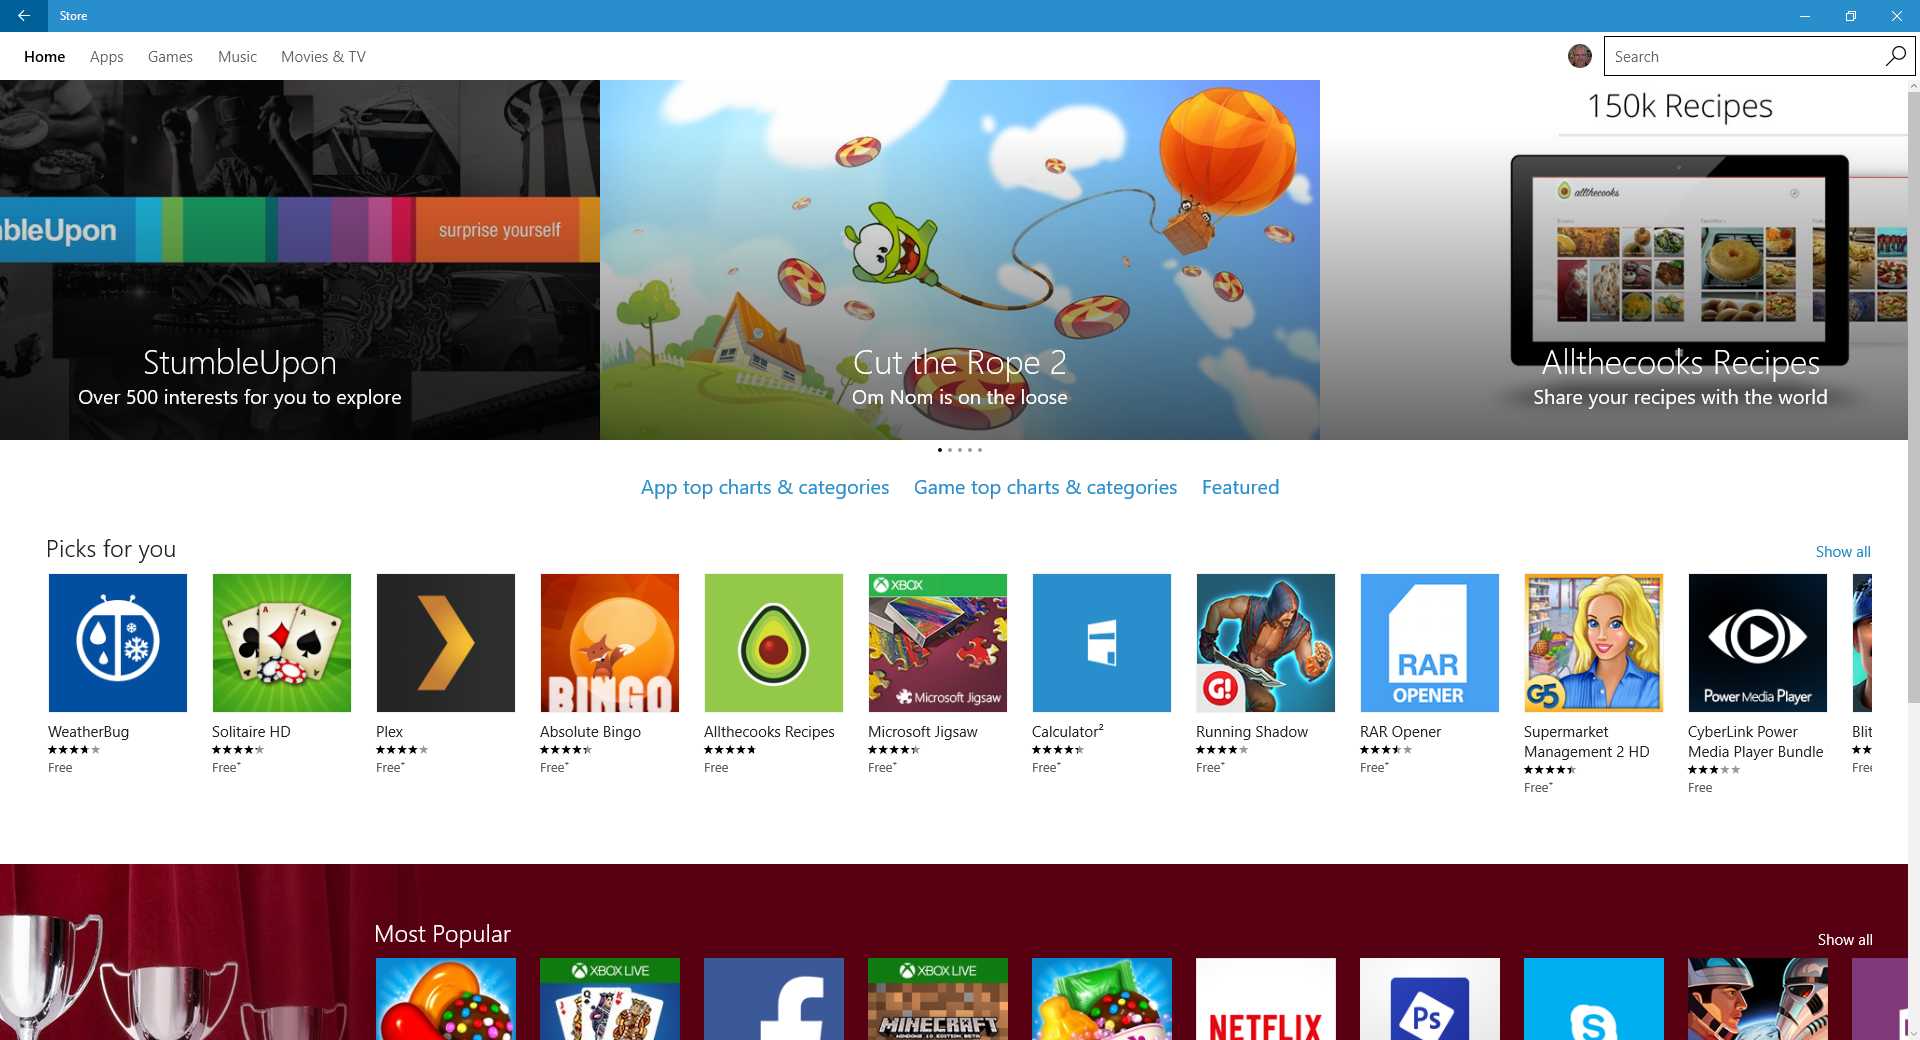Click the RAR Opener app title

tap(1400, 732)
